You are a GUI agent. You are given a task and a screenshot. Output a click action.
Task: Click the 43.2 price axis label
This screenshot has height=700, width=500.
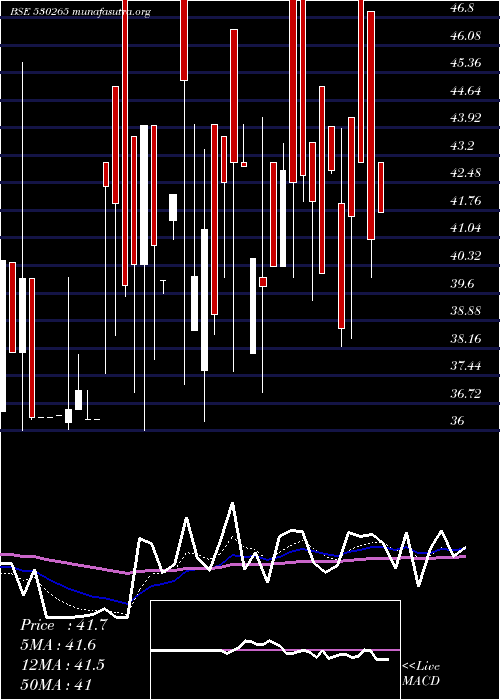pyautogui.click(x=462, y=146)
